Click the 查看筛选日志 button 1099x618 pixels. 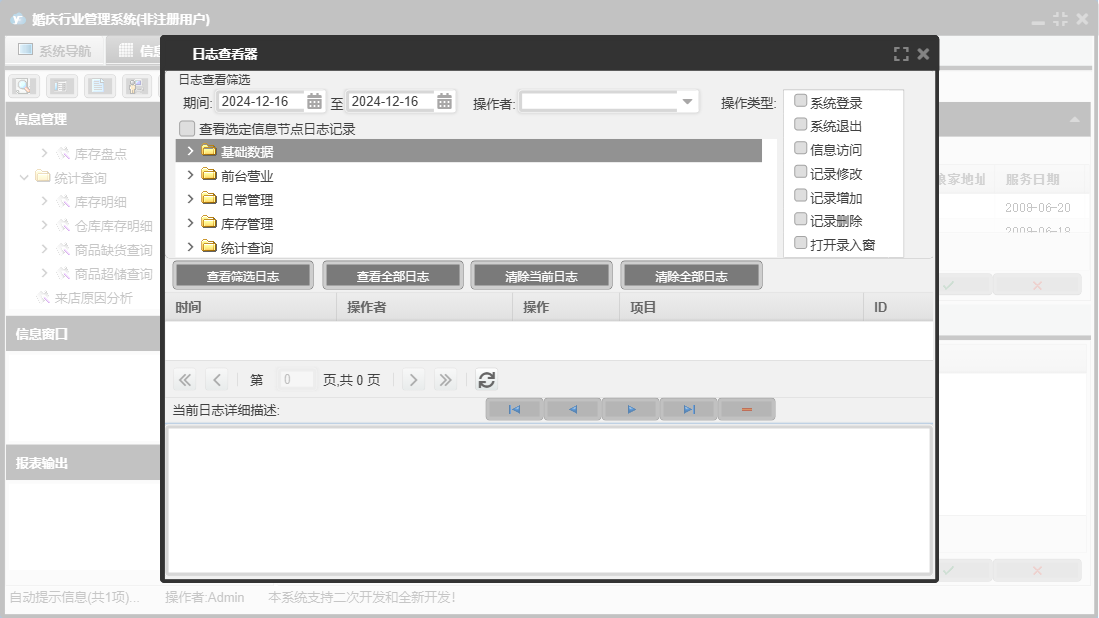click(x=243, y=276)
